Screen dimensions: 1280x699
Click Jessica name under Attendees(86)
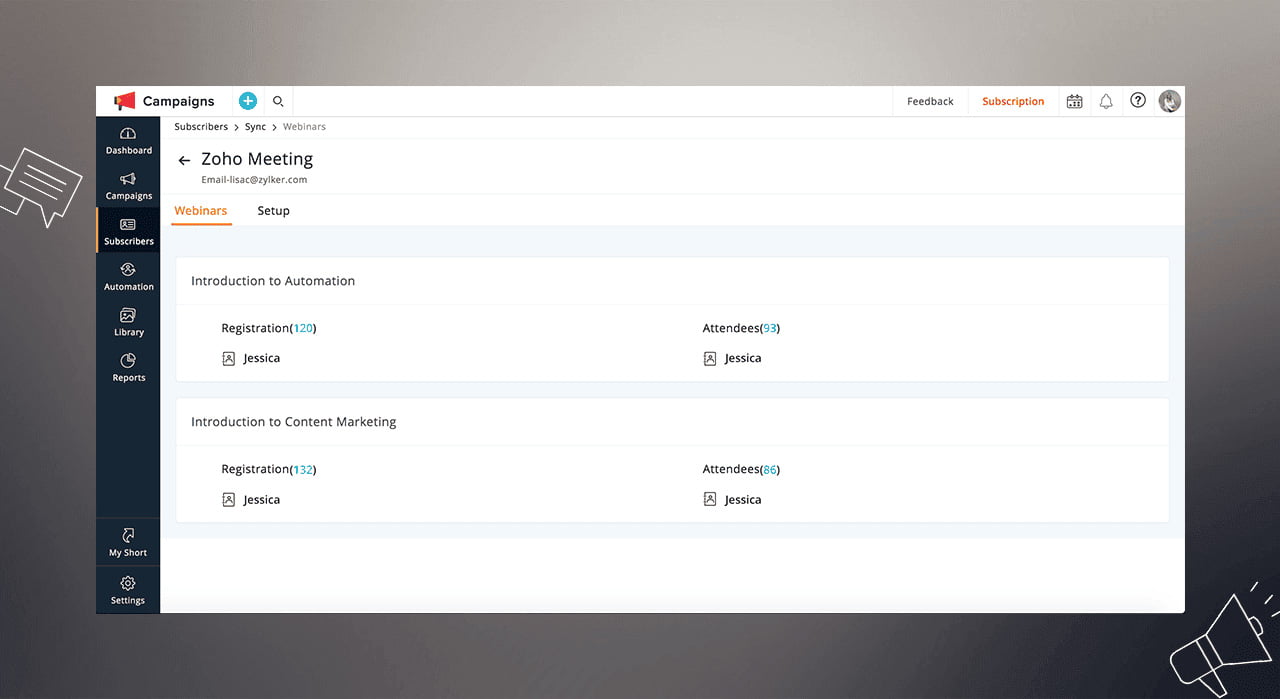743,499
